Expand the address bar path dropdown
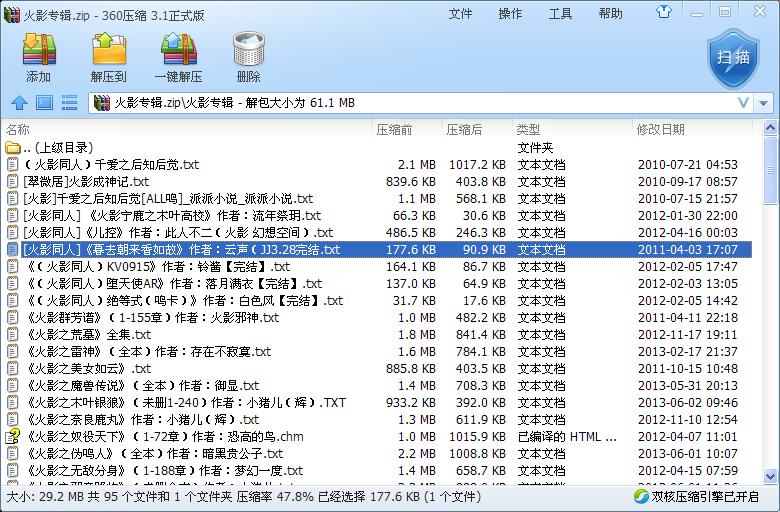 (x=743, y=103)
